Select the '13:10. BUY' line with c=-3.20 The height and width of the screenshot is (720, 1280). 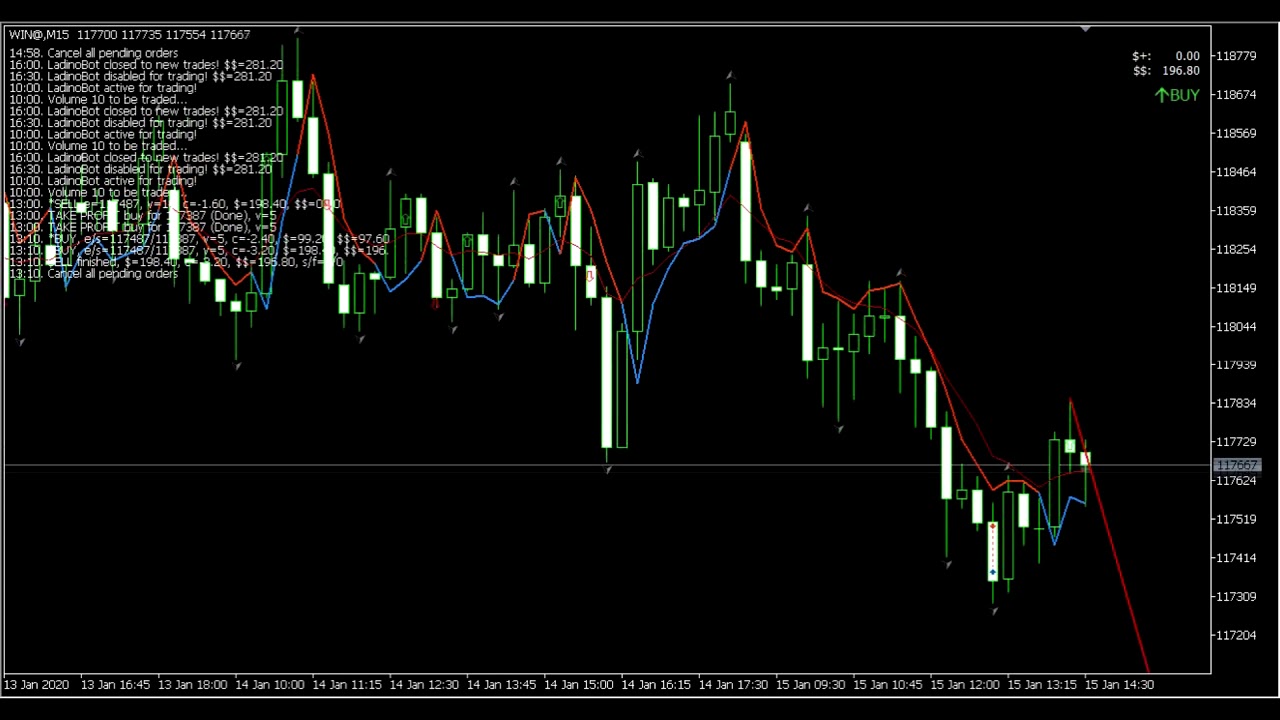(198, 250)
